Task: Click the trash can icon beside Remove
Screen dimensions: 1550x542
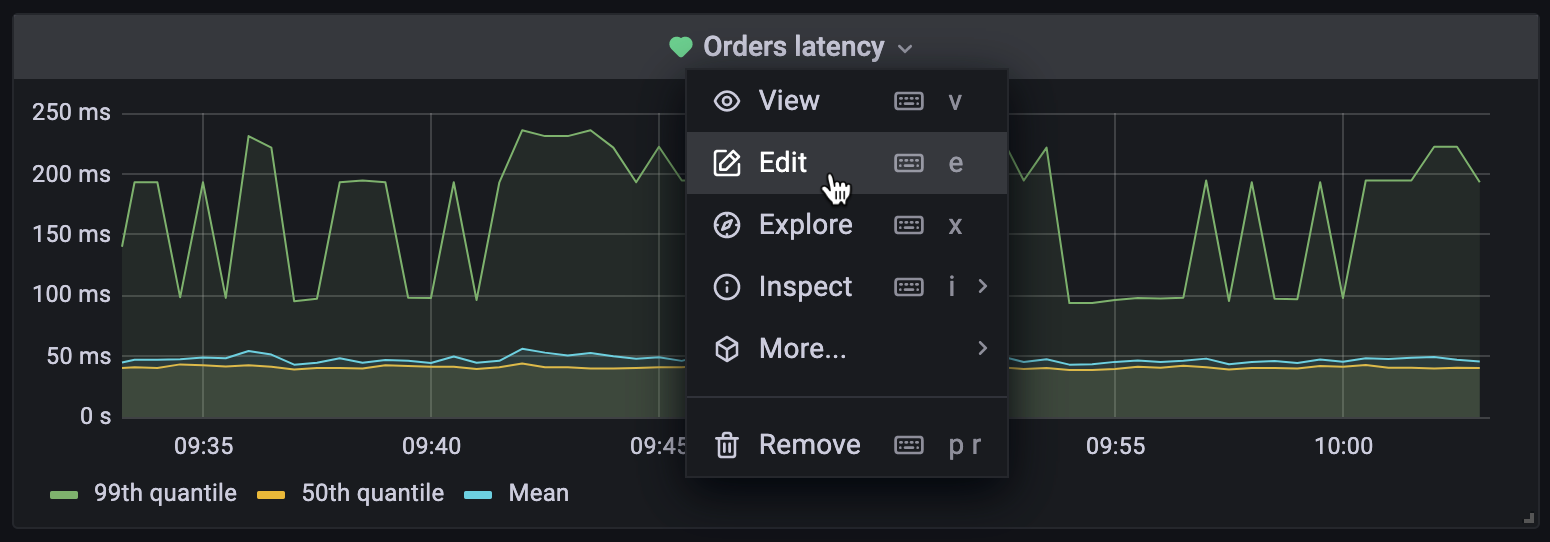Action: [727, 445]
